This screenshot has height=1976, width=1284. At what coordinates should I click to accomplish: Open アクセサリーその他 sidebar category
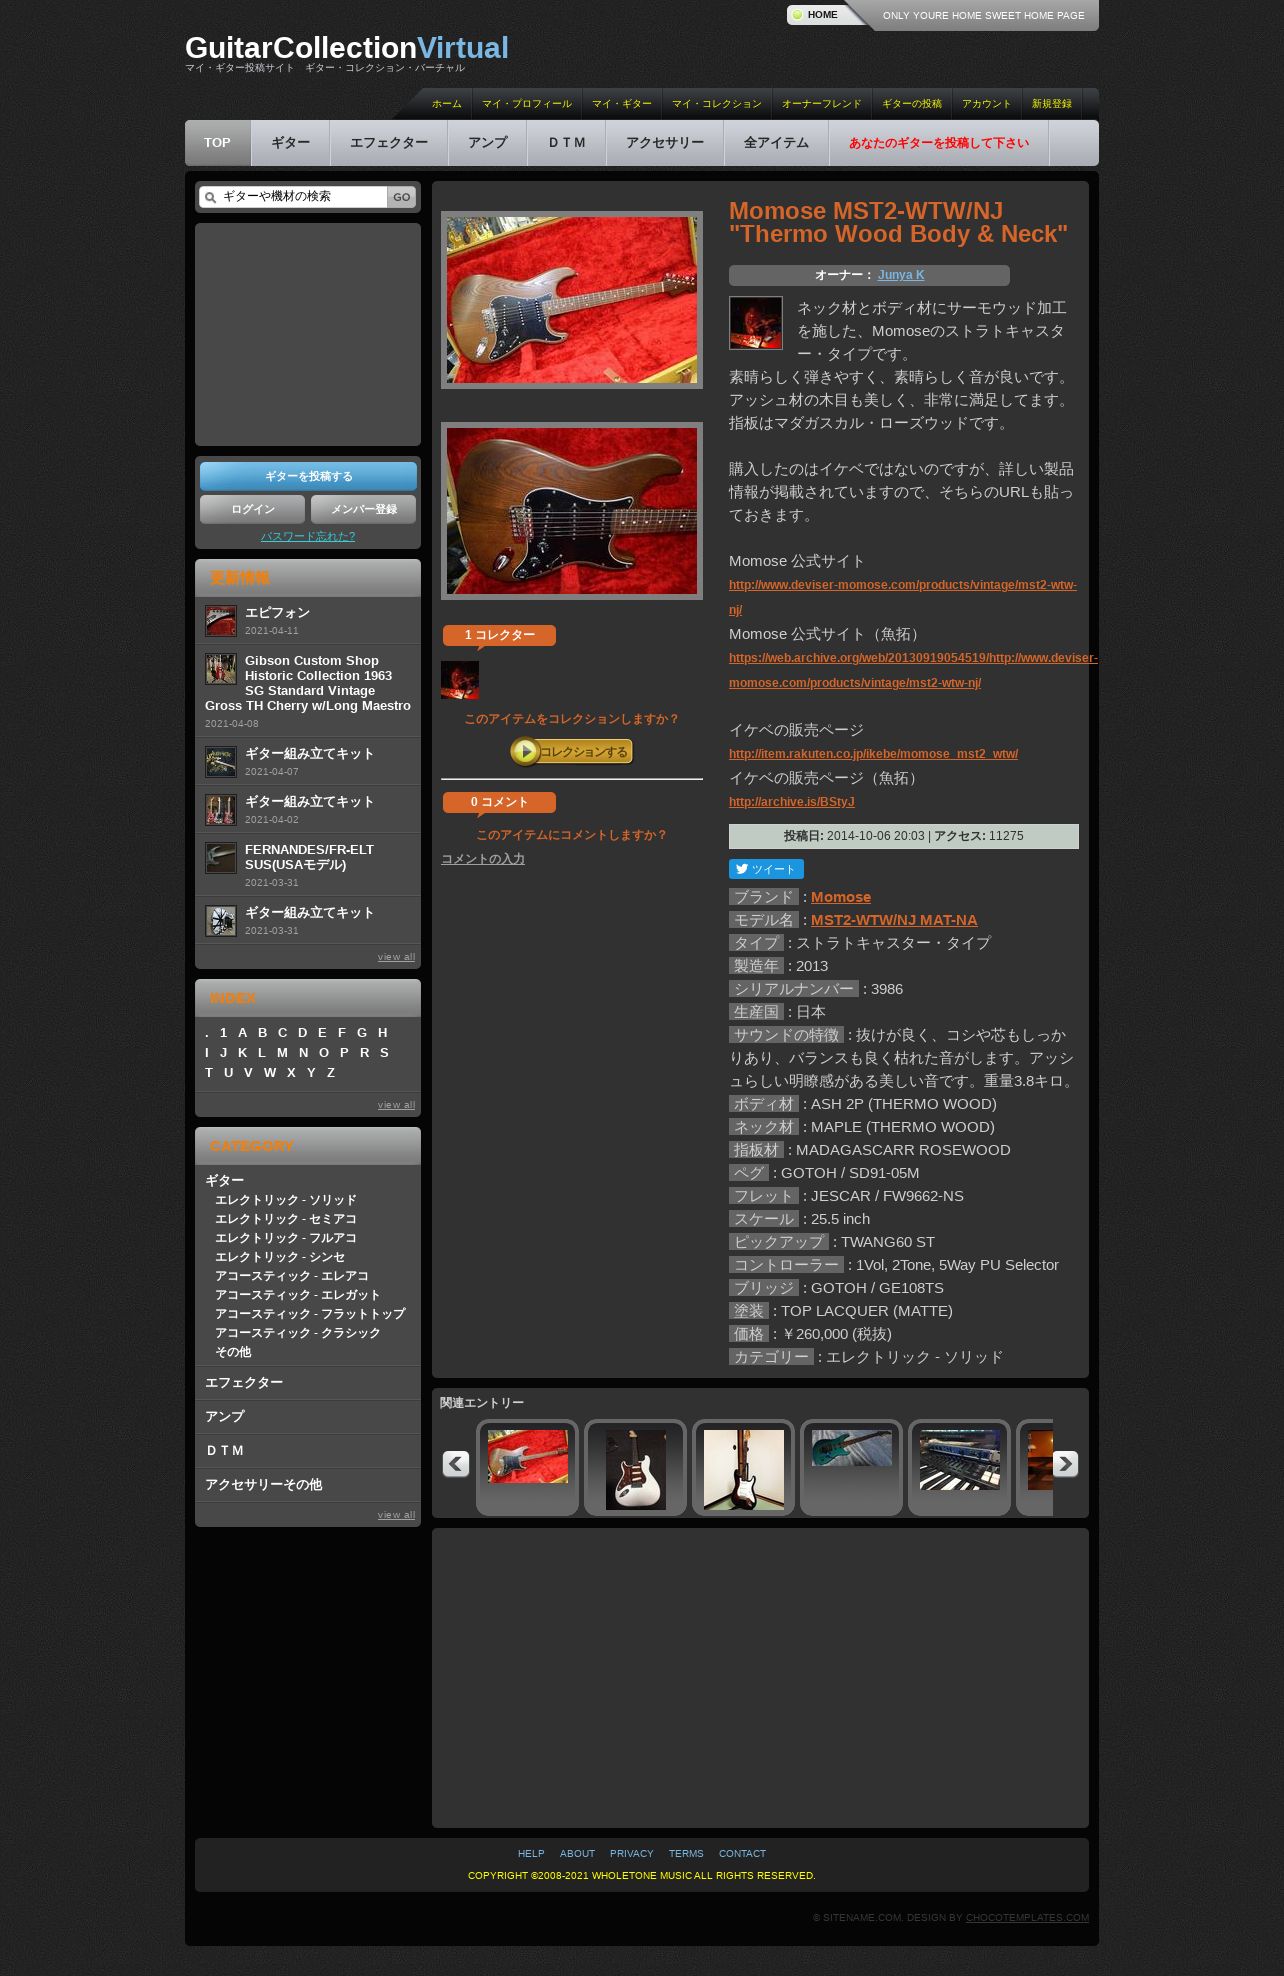coord(264,1485)
